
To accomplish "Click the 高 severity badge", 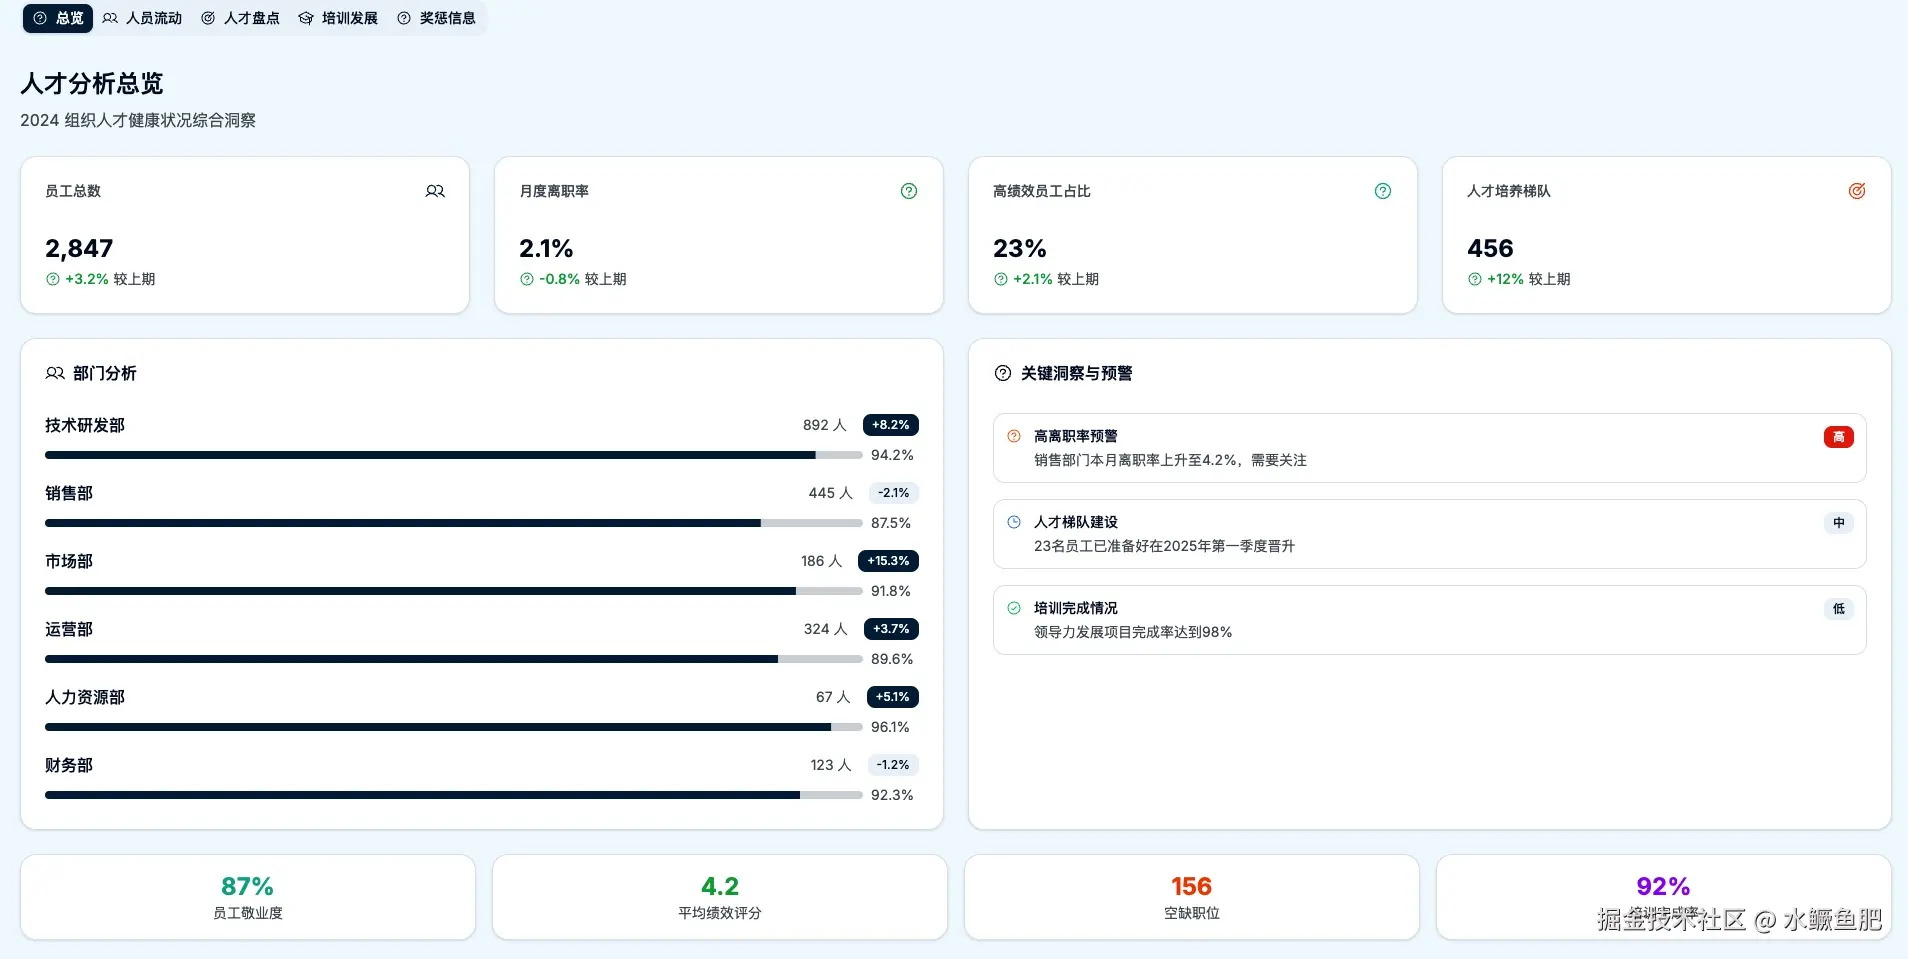I will click(1838, 437).
